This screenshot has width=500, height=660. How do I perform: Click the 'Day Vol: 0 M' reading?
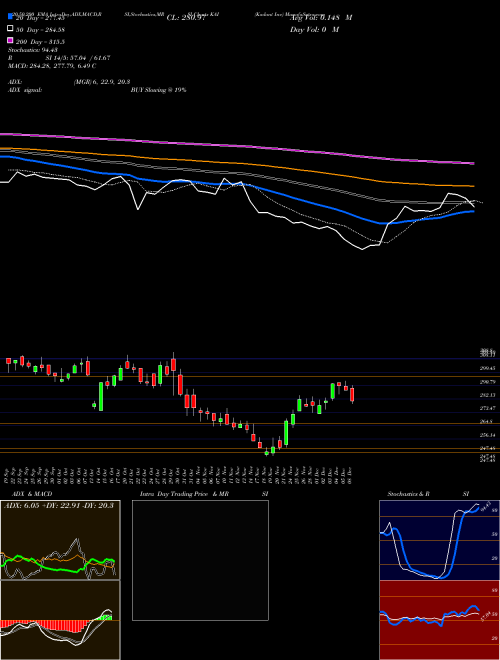(314, 29)
